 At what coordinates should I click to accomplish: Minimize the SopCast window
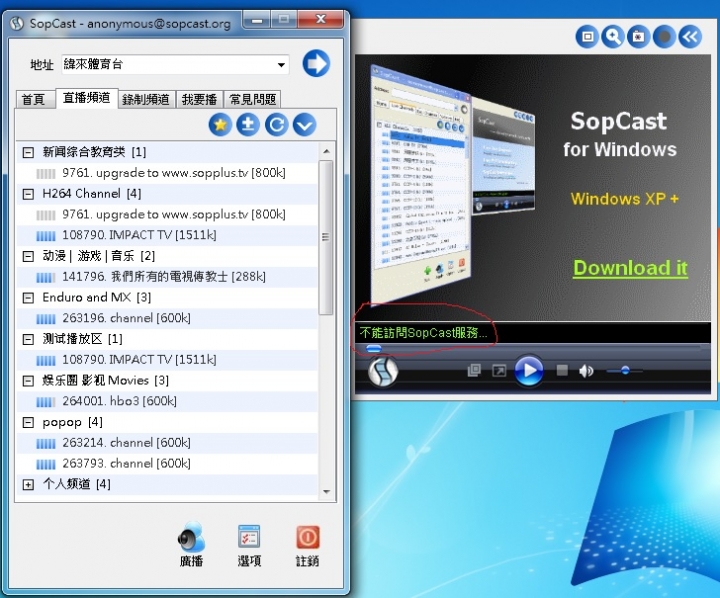pos(257,20)
